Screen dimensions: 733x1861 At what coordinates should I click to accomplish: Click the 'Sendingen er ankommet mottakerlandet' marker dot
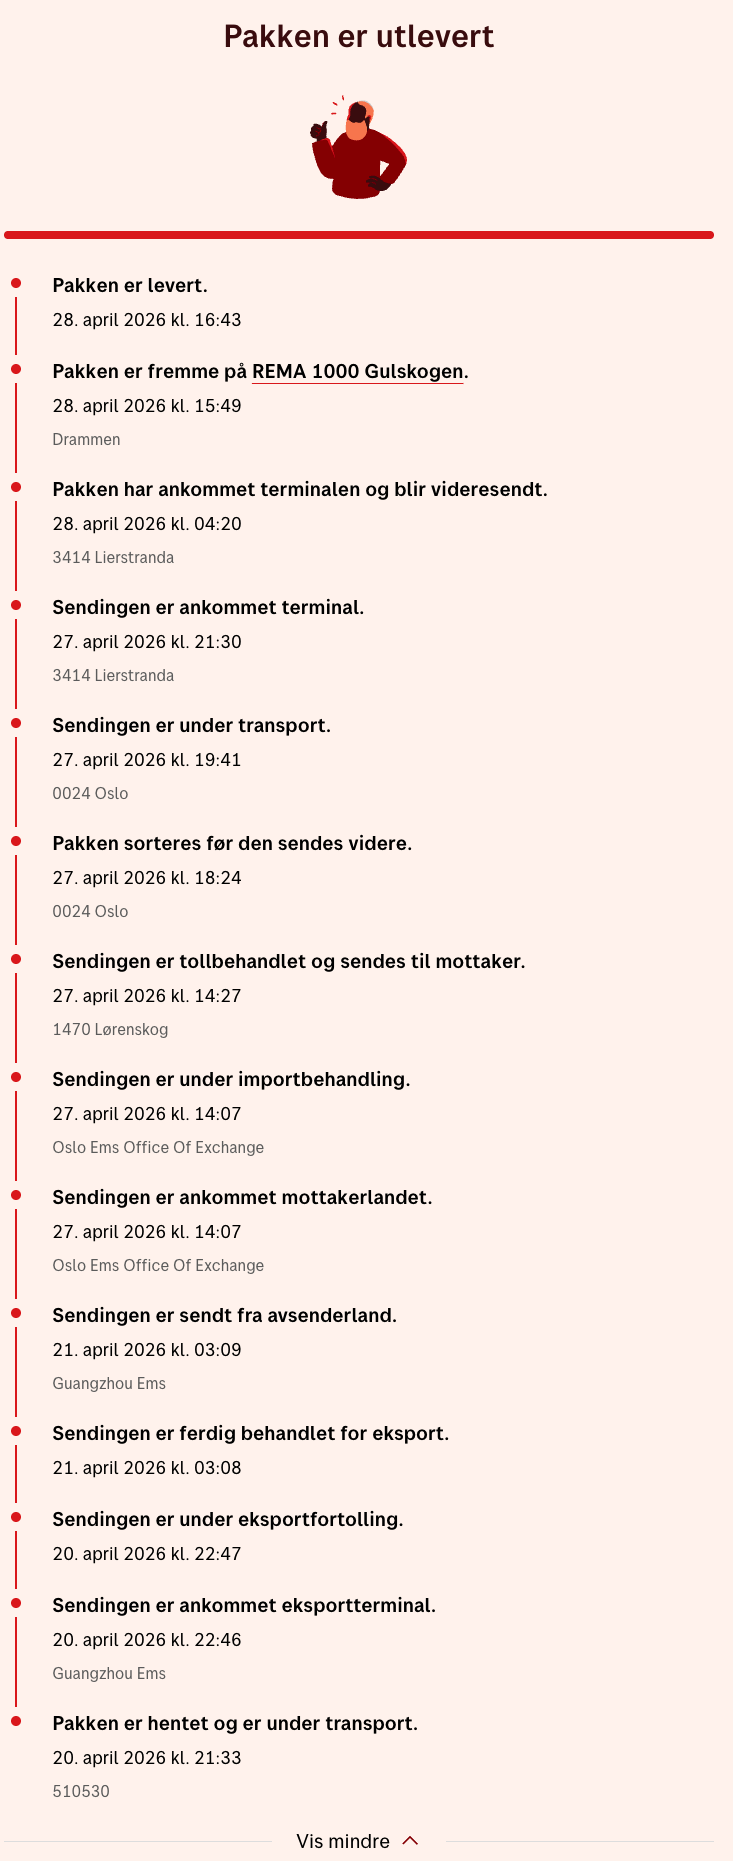tap(16, 1195)
